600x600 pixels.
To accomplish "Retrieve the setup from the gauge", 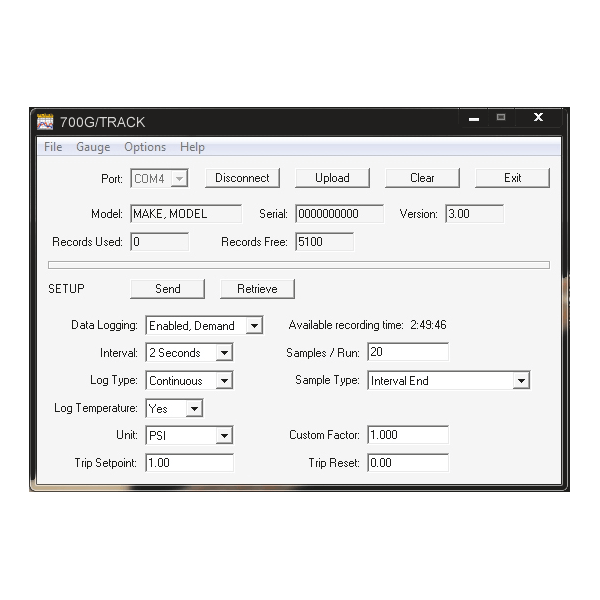I will (x=257, y=289).
